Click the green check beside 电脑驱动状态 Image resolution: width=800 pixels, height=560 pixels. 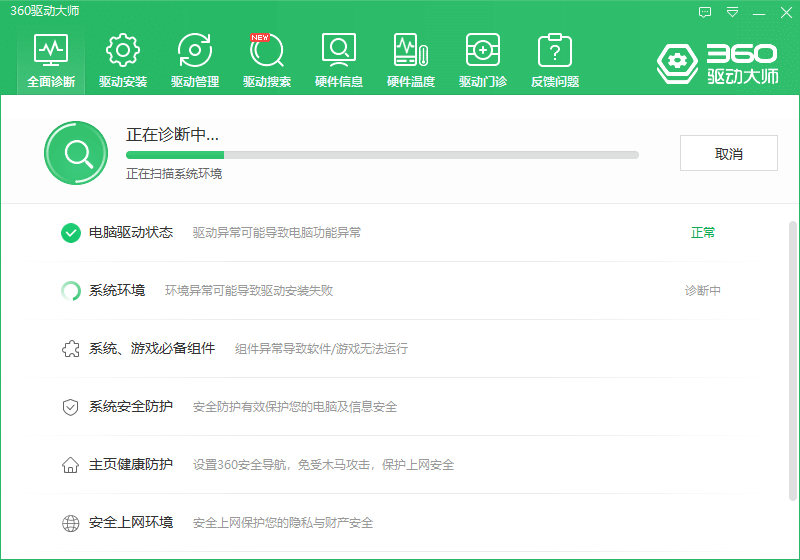[71, 233]
